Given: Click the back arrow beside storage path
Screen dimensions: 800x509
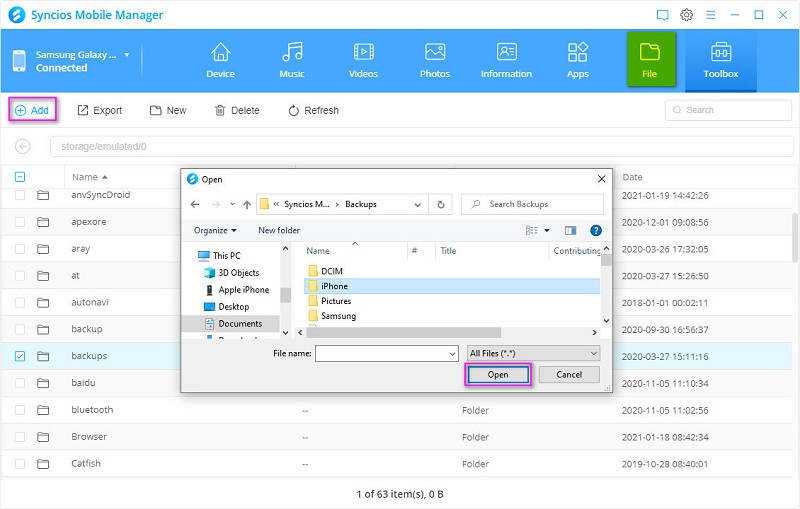Looking at the screenshot, I should (22, 146).
